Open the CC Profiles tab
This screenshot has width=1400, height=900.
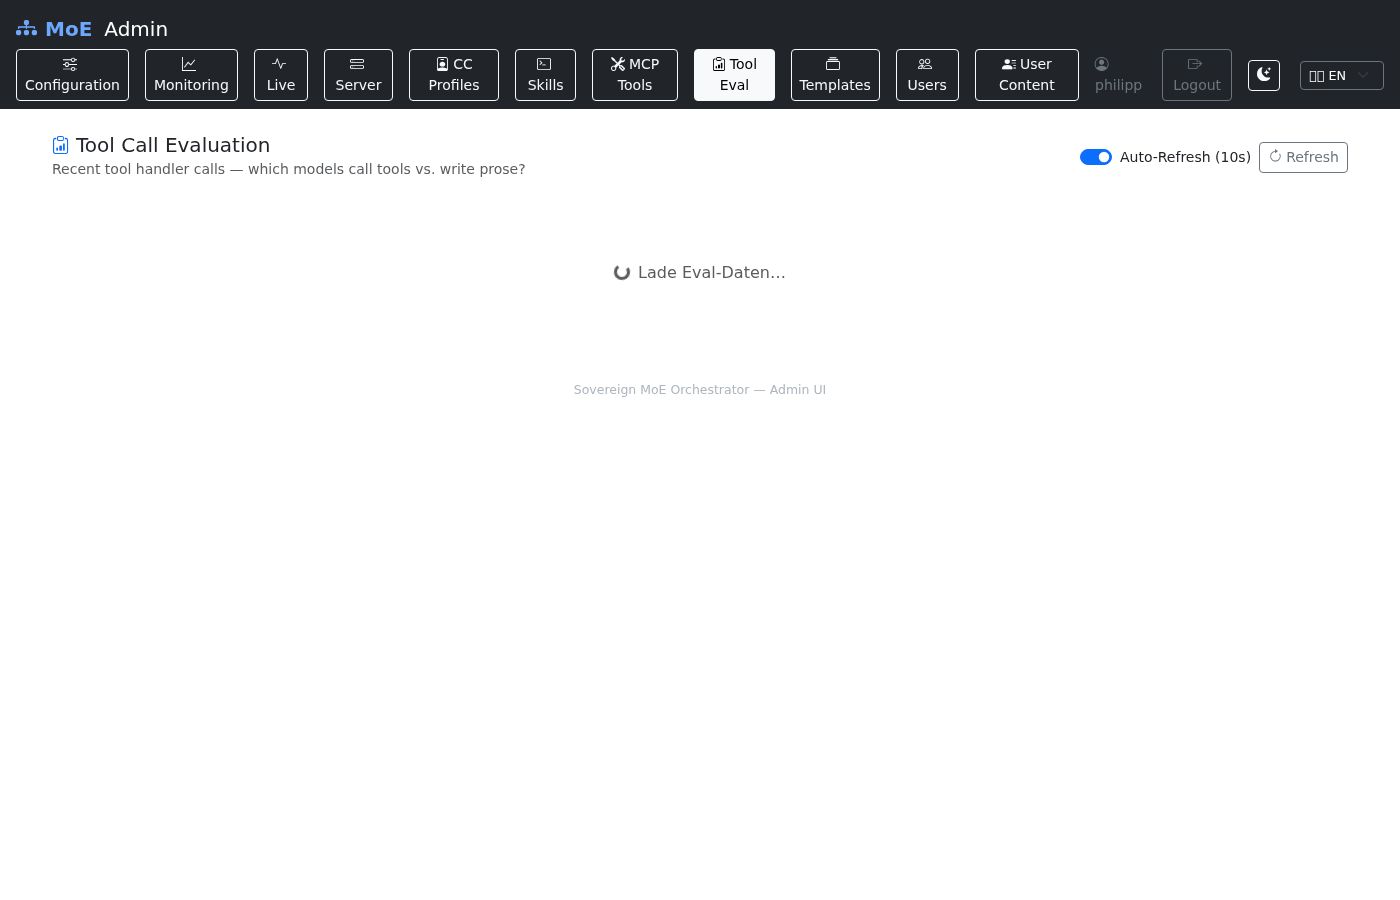click(454, 75)
